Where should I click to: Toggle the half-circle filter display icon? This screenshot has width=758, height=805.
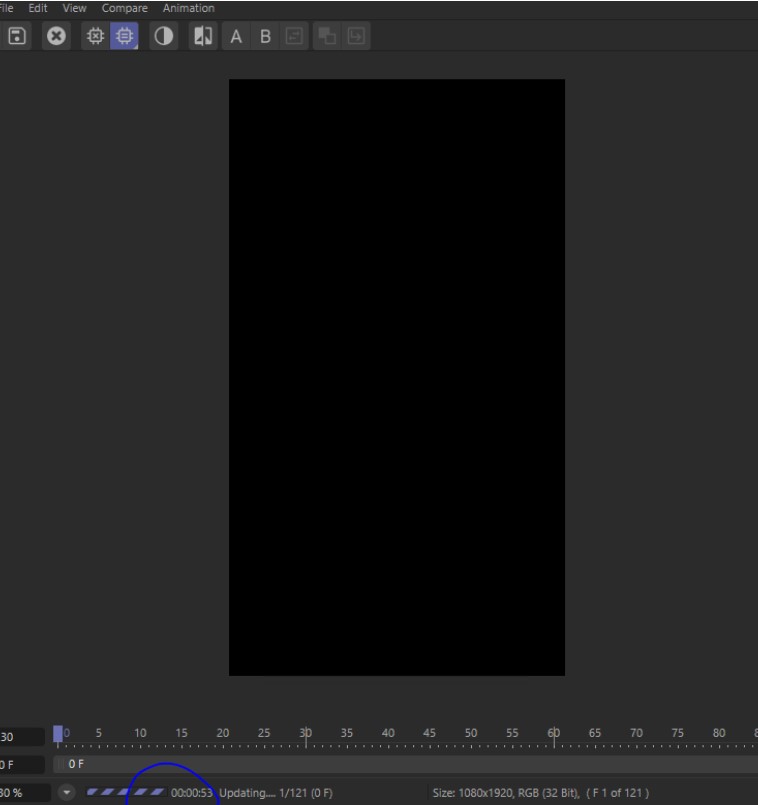[163, 36]
